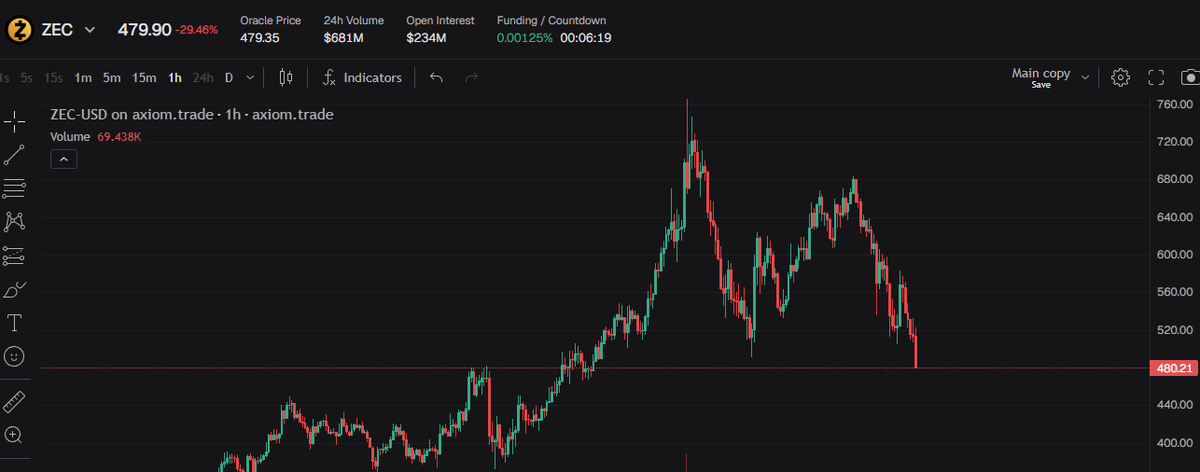Image resolution: width=1200 pixels, height=472 pixels.
Task: Click the 720.00 price axis label
Action: tap(1176, 142)
